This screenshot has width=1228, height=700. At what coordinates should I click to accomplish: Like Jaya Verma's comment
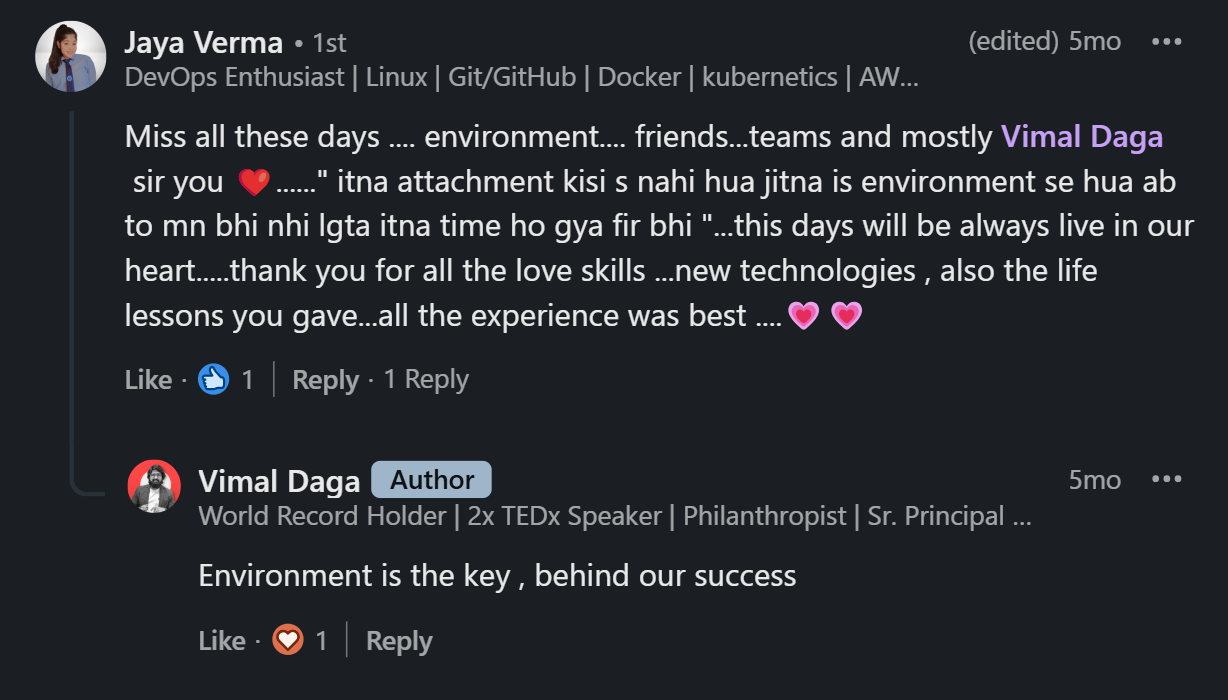(x=148, y=380)
